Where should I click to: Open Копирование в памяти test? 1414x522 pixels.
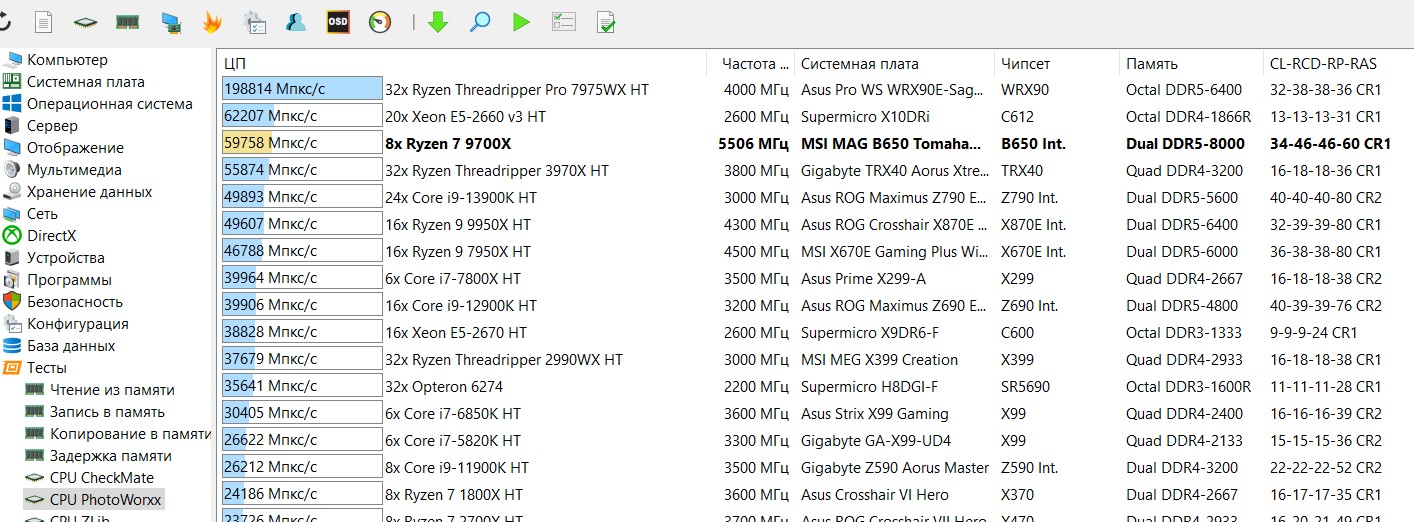pyautogui.click(x=130, y=434)
